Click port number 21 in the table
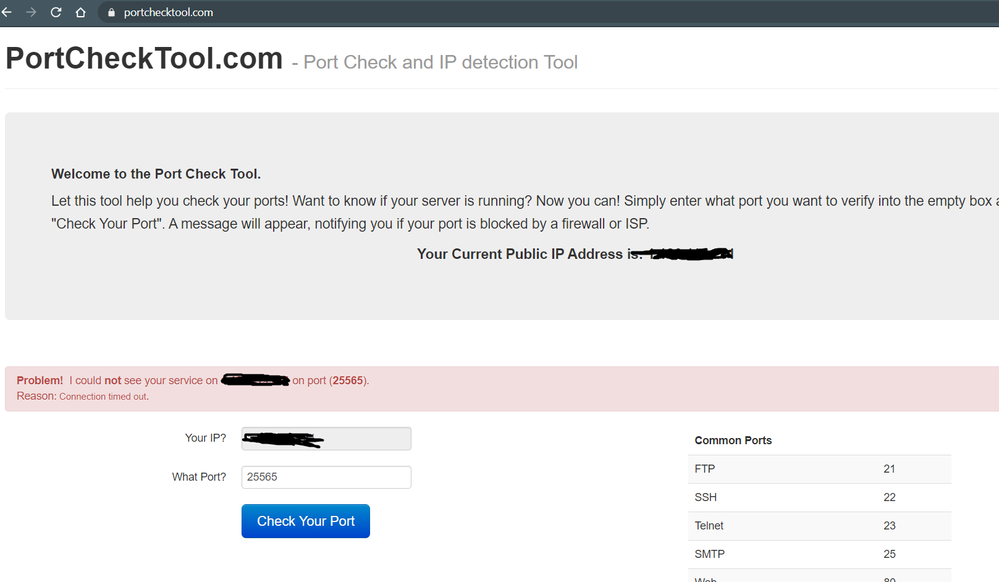The width and height of the screenshot is (999, 582). tap(889, 469)
